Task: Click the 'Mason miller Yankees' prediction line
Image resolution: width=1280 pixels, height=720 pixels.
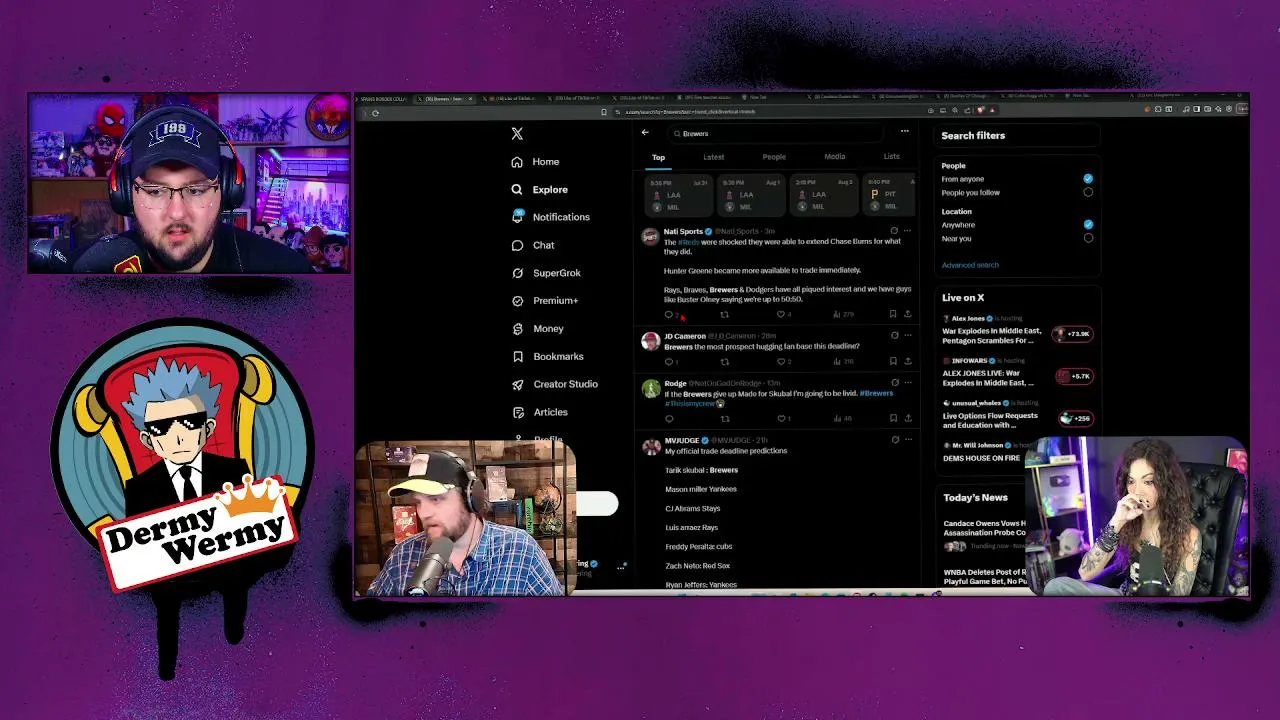Action: 701,489
